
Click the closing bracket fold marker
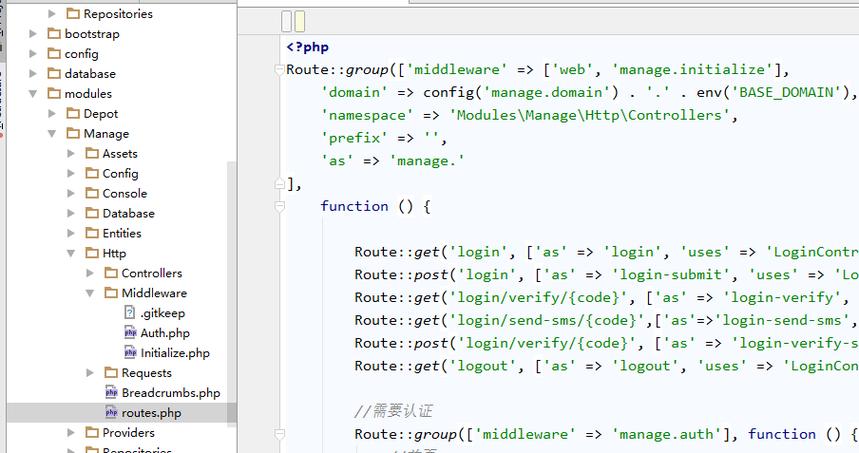point(279,184)
